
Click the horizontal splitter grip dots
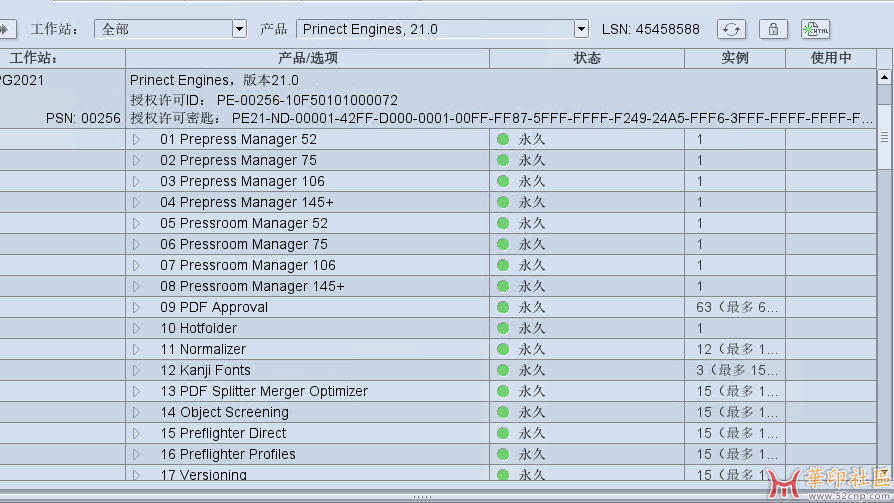pos(422,497)
